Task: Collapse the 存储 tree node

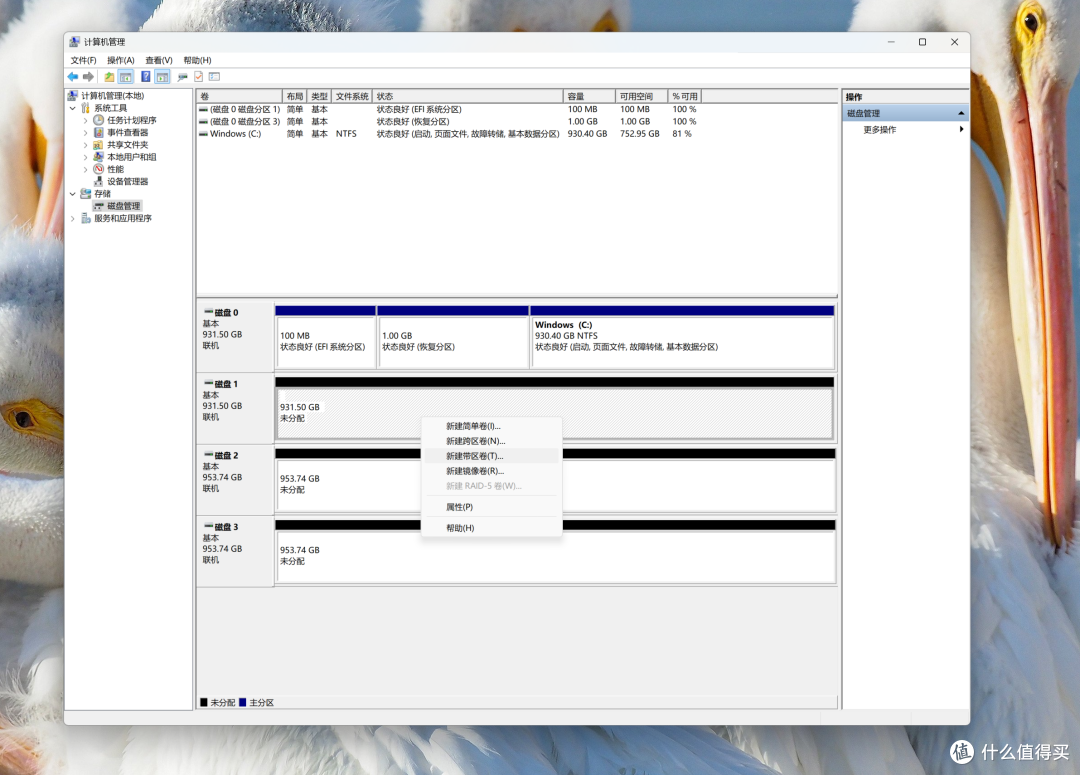Action: (73, 194)
